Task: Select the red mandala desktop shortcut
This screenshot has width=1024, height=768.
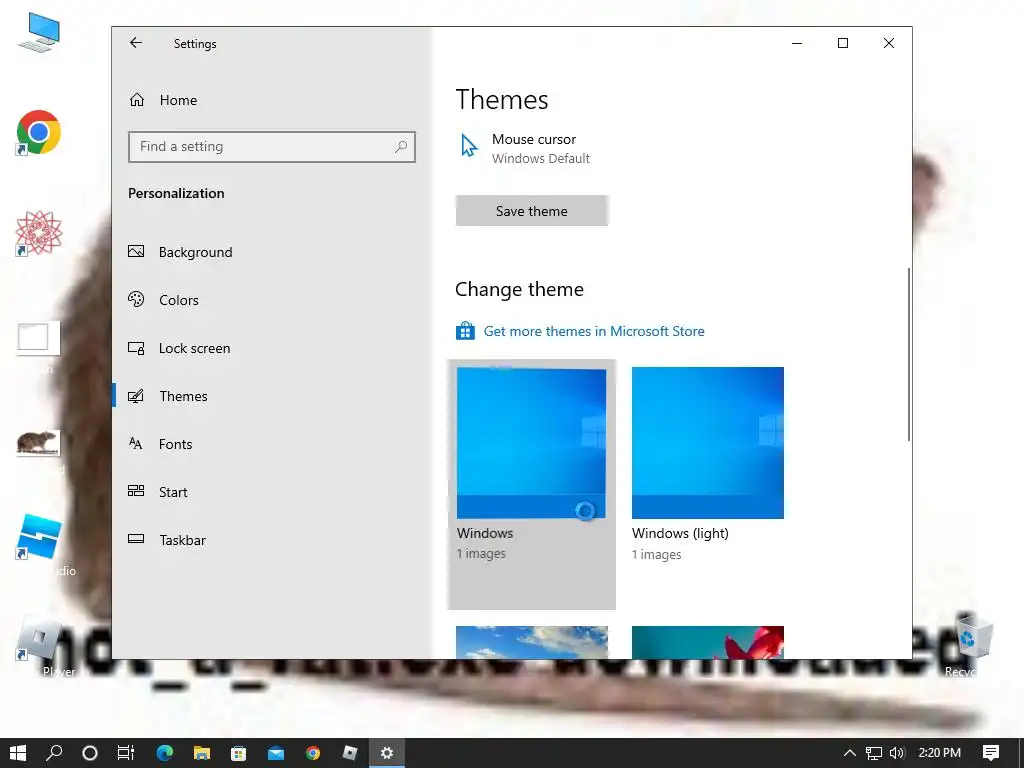Action: (39, 233)
